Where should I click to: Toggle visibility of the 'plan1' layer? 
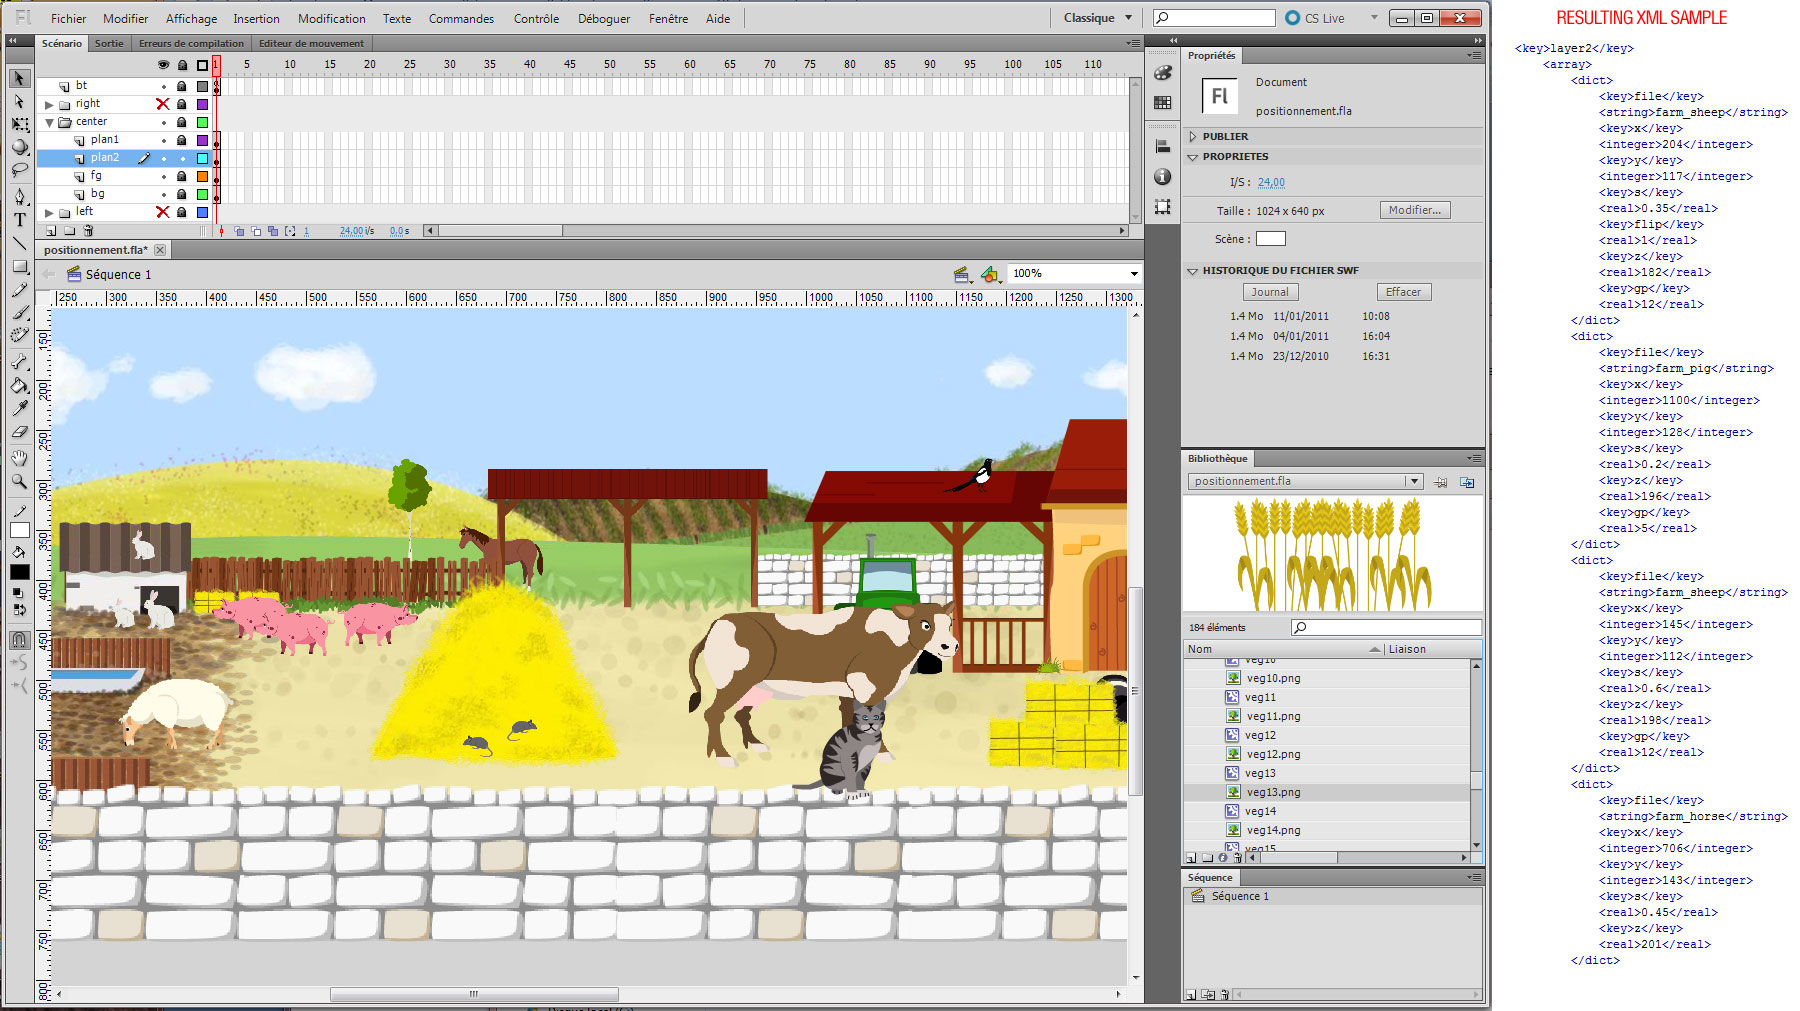[x=164, y=140]
